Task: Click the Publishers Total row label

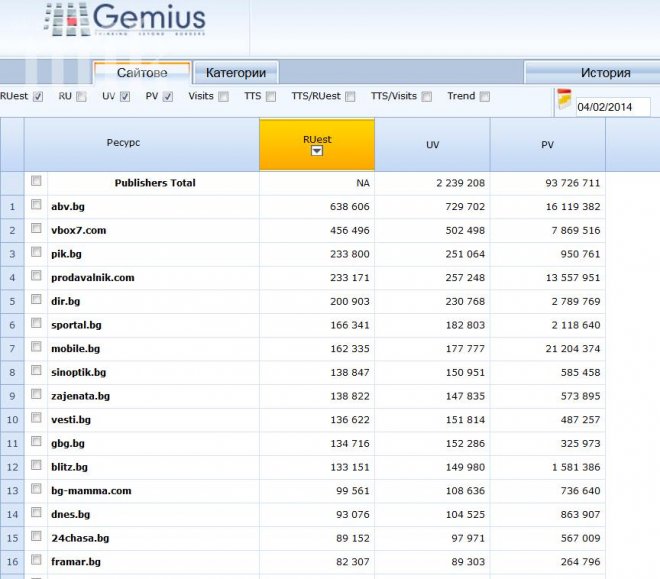Action: [x=155, y=183]
